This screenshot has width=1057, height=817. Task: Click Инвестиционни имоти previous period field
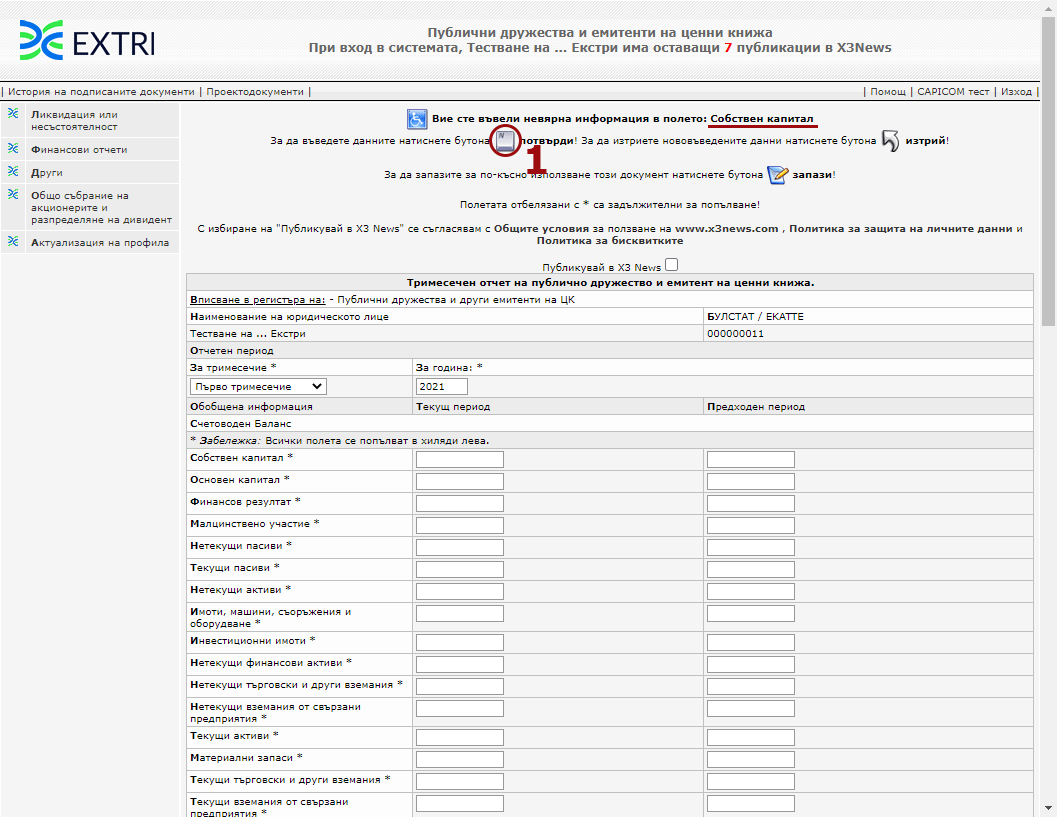point(751,642)
